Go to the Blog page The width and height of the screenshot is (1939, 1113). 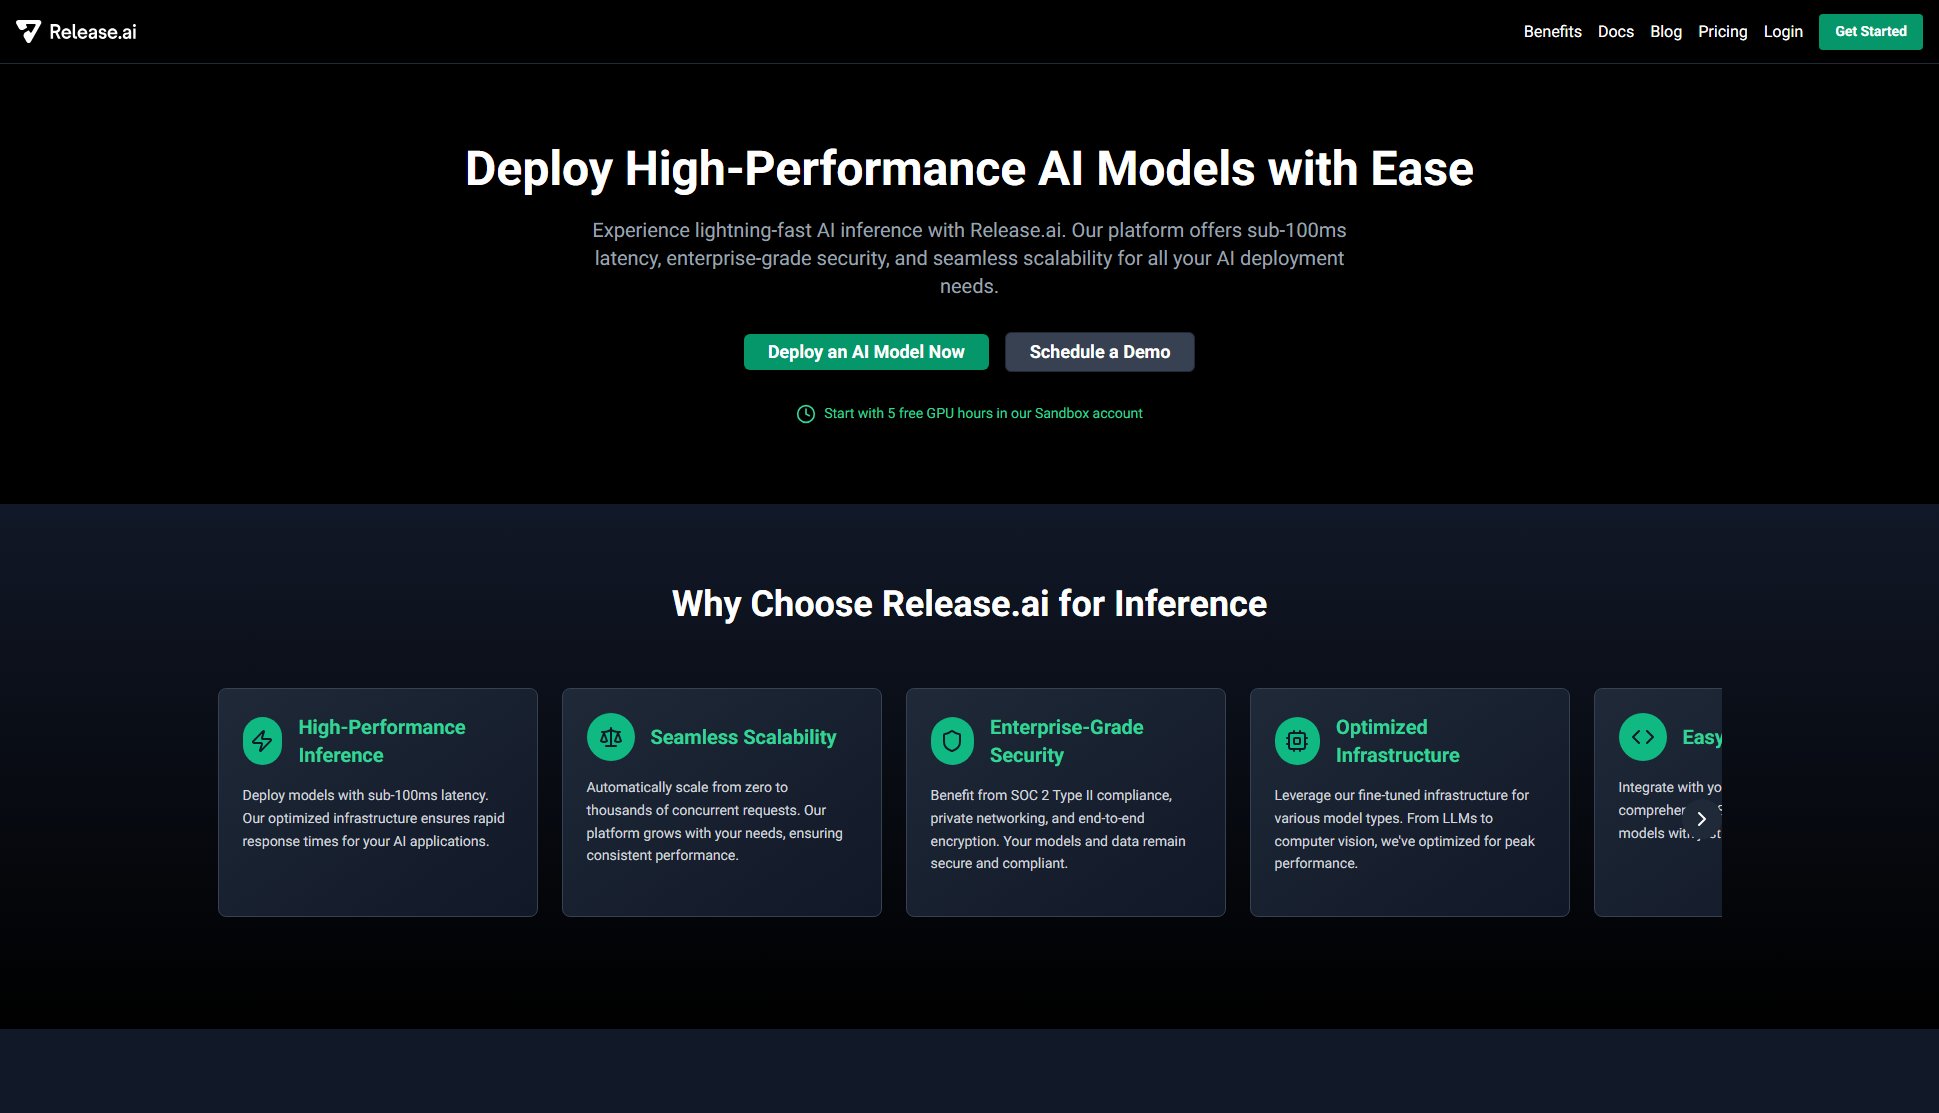1665,32
